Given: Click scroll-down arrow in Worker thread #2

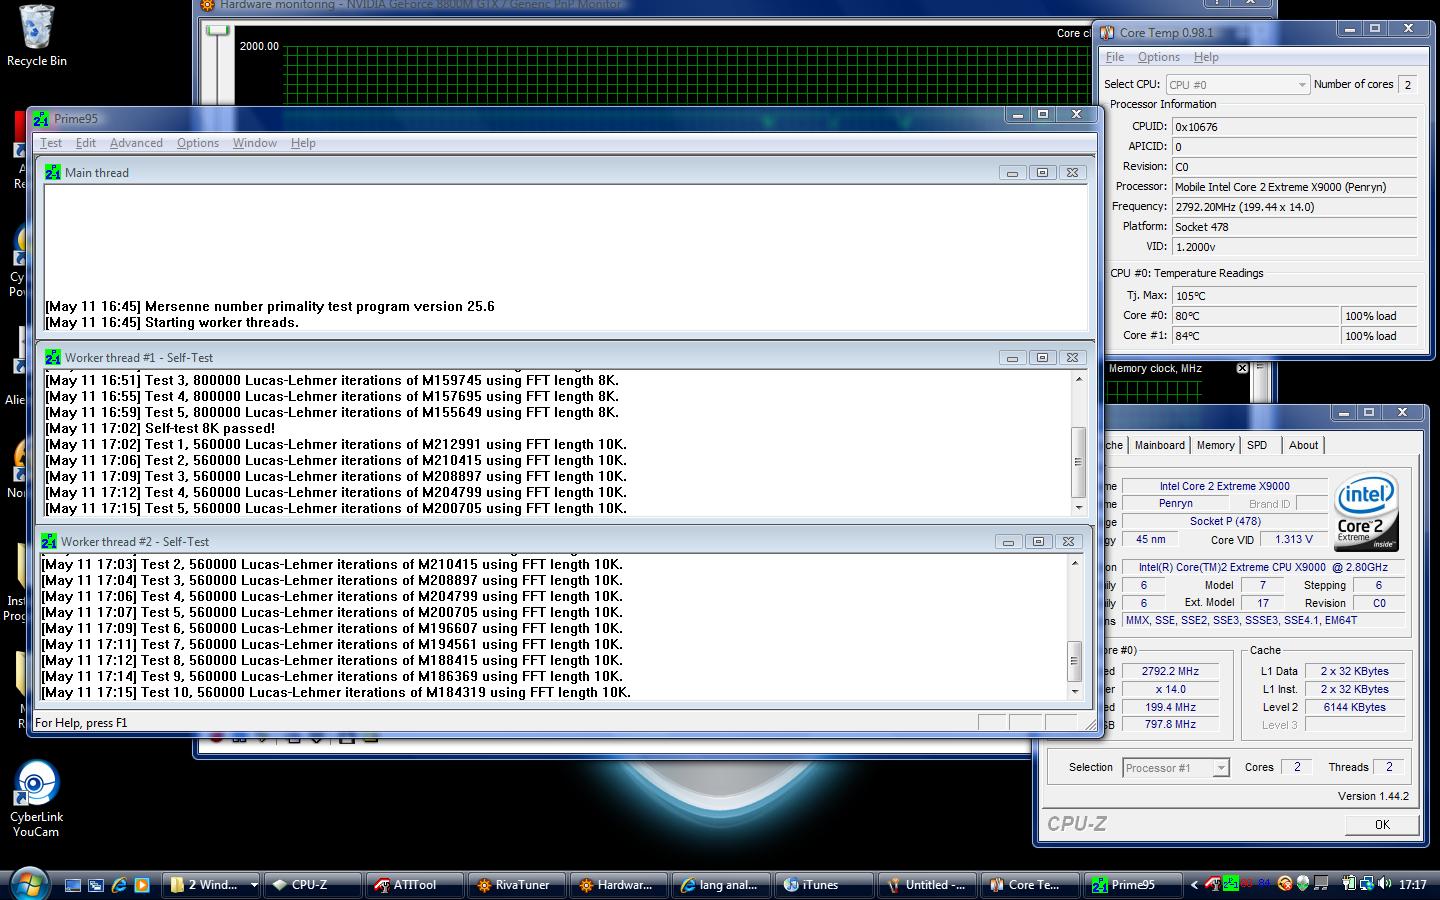Looking at the screenshot, I should 1075,692.
